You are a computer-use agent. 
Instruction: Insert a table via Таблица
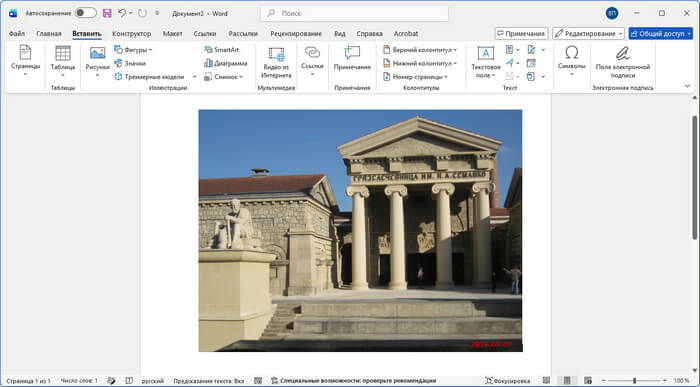click(62, 62)
